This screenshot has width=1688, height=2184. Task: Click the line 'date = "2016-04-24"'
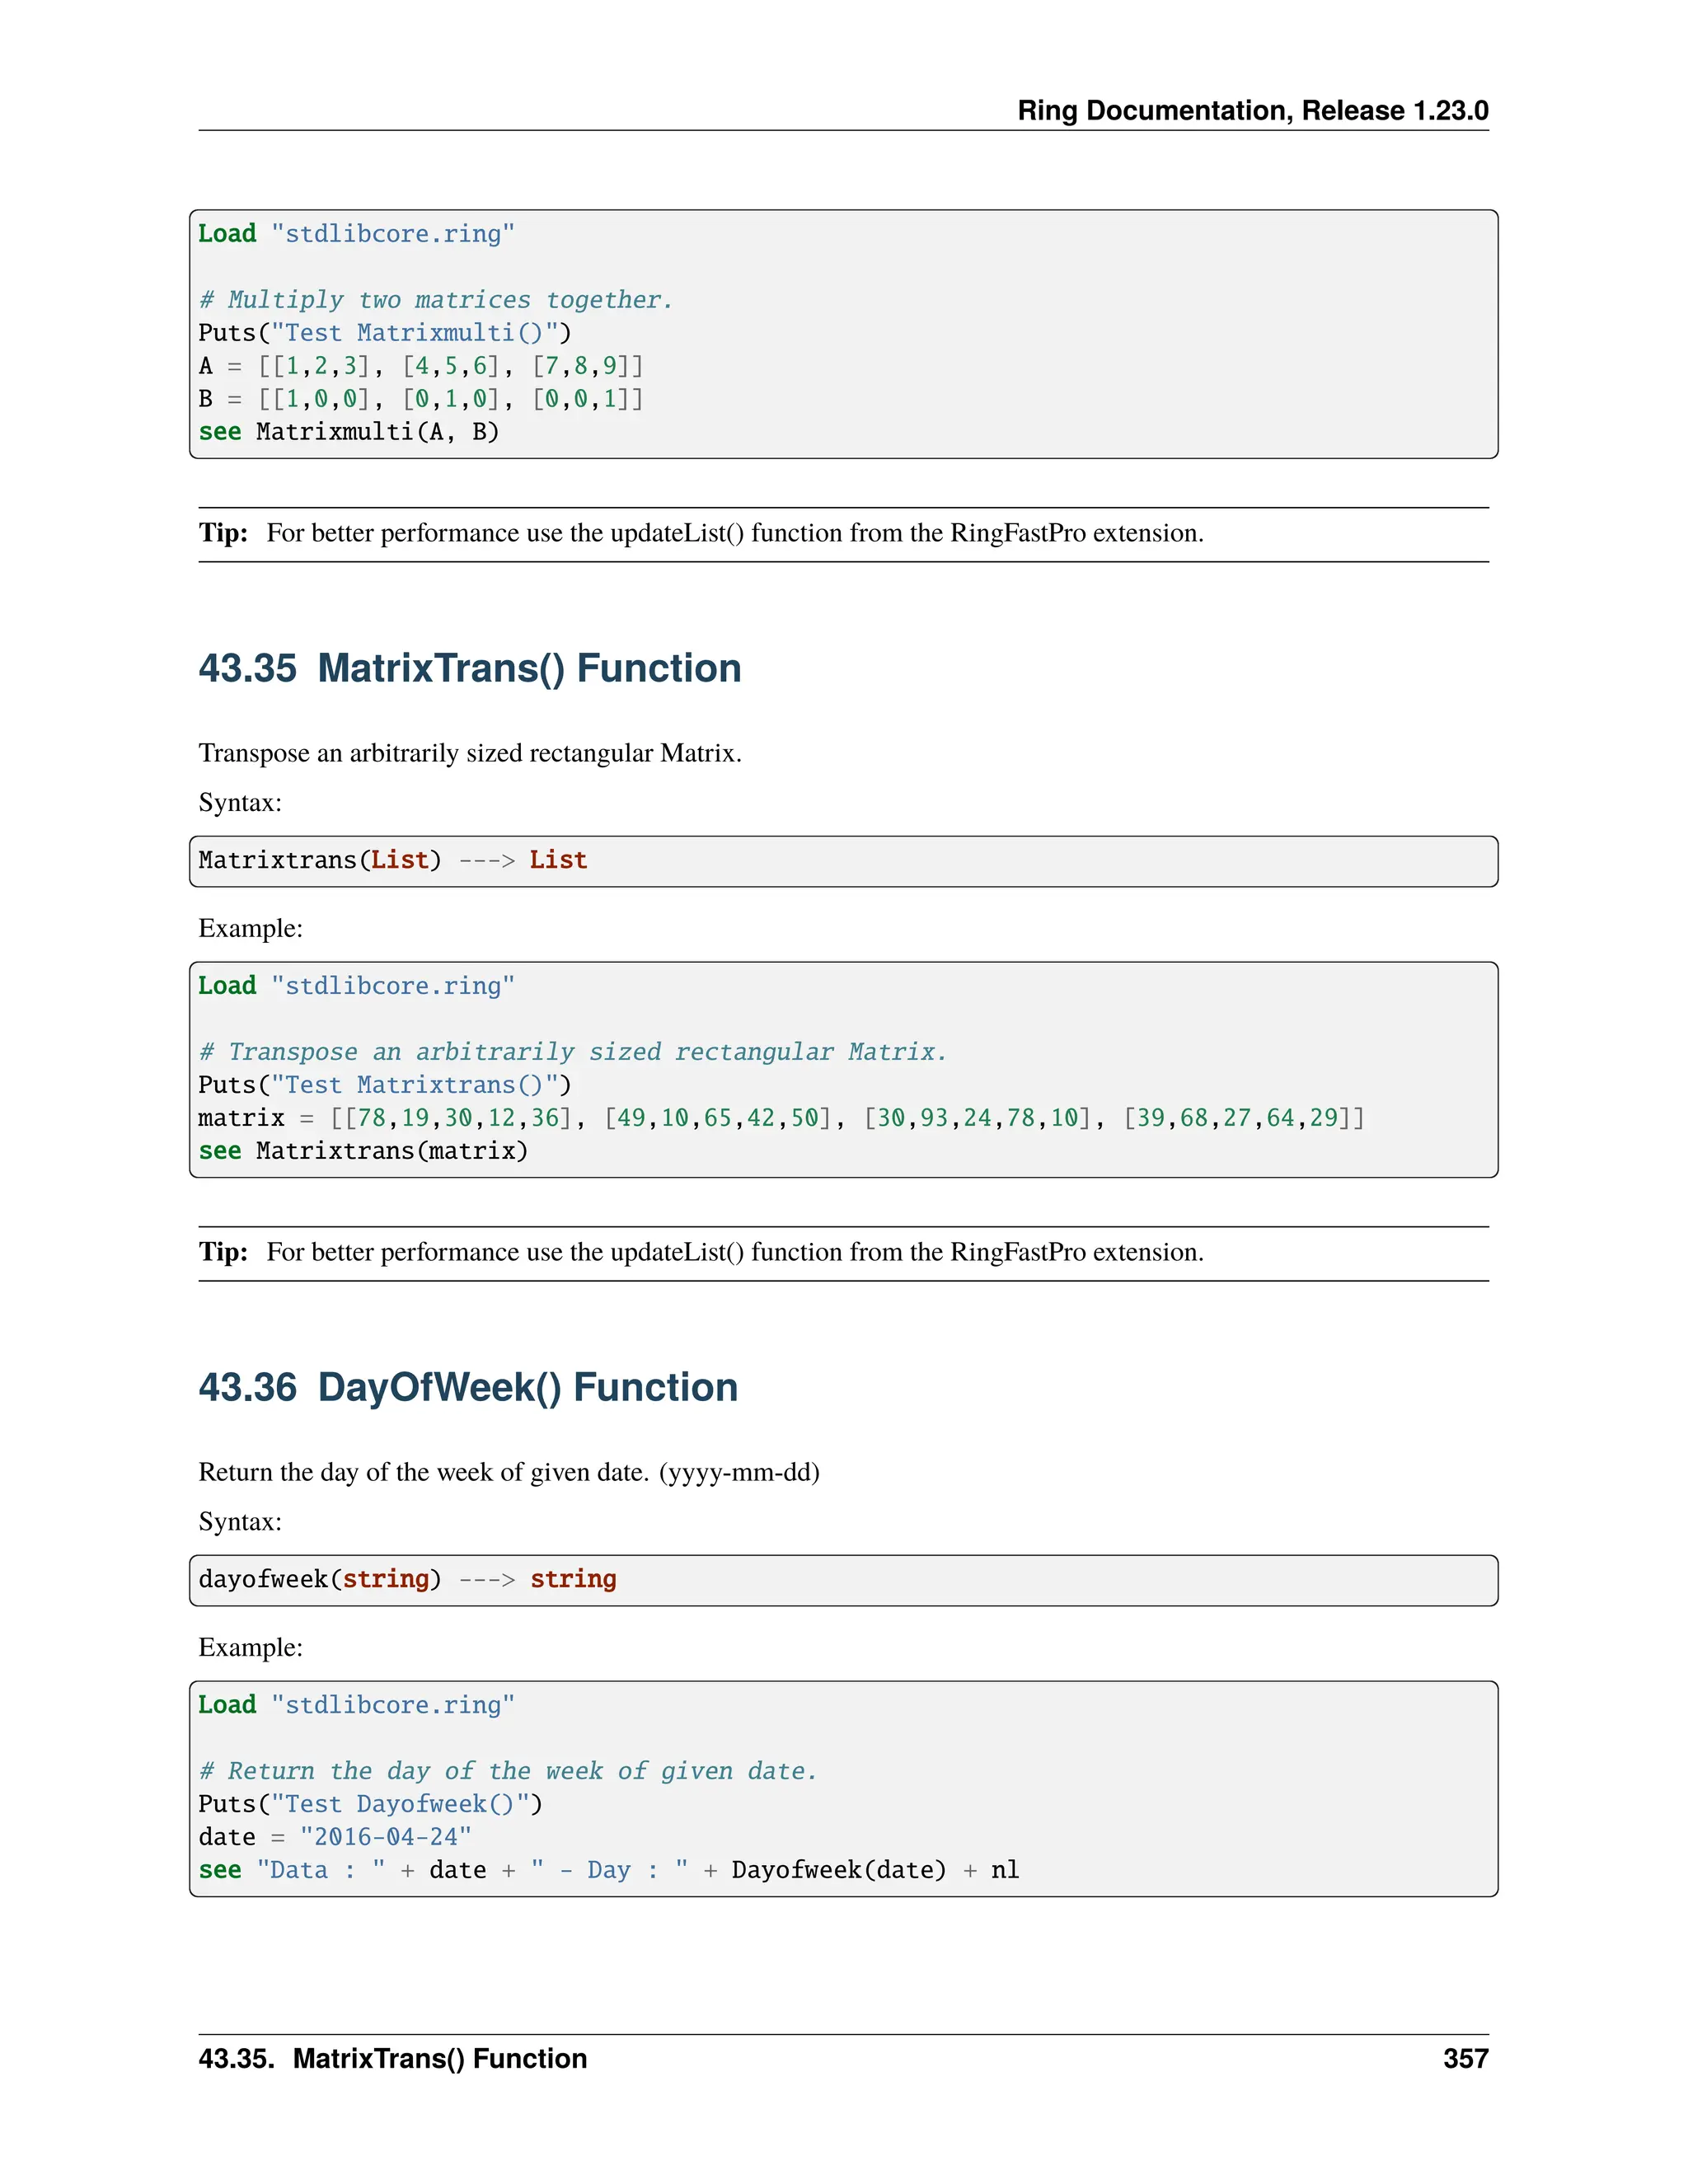335,1837
